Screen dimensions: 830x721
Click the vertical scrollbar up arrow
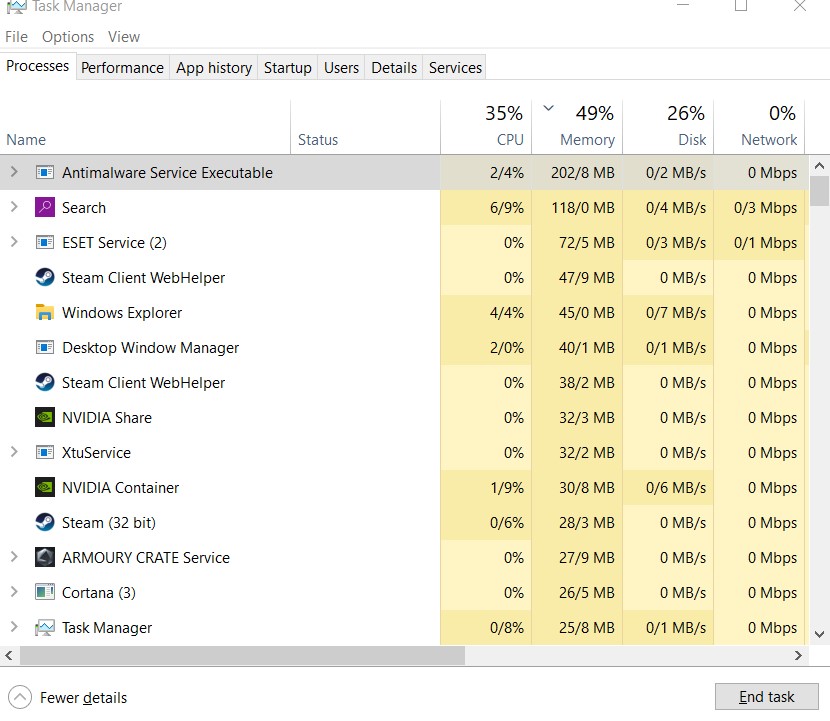(819, 166)
